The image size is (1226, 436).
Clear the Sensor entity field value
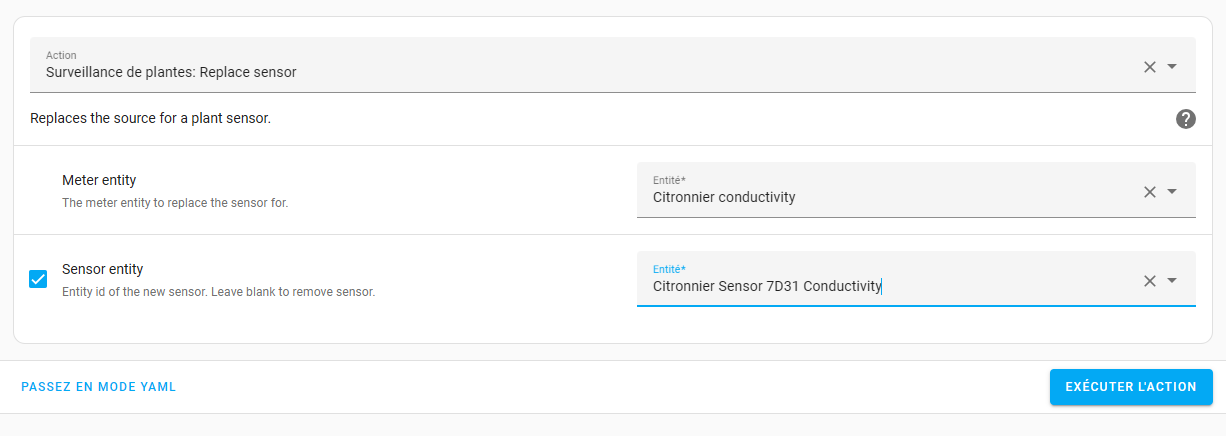coord(1149,281)
